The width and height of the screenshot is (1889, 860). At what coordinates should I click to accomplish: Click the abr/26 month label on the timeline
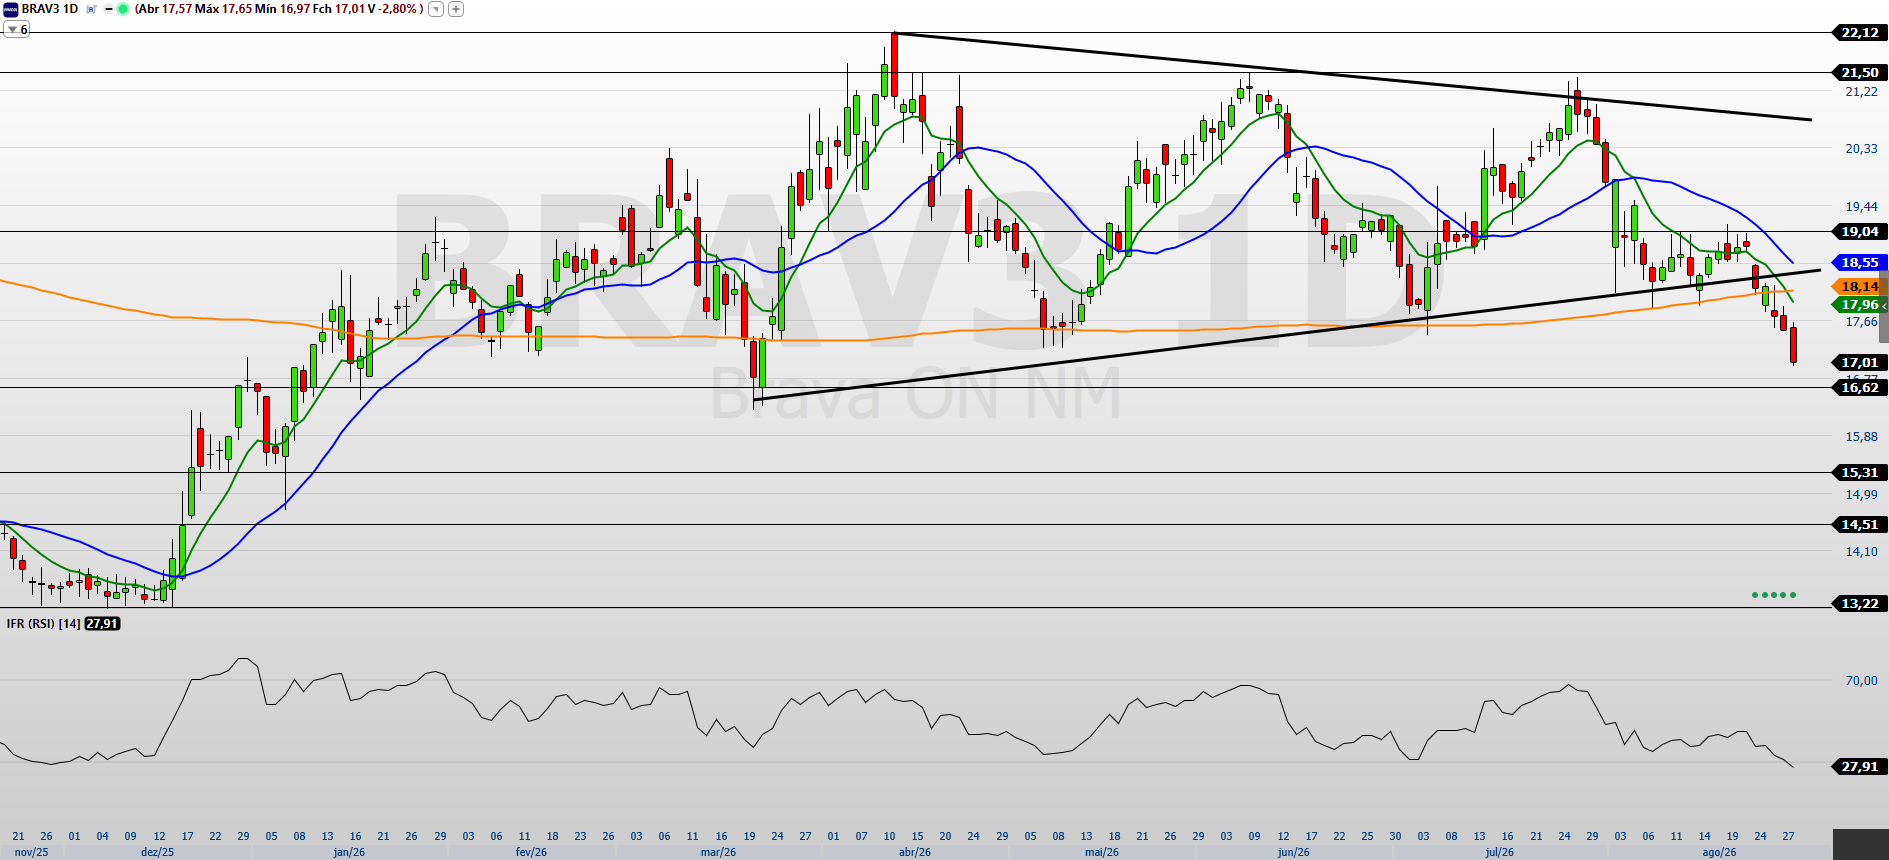coord(915,852)
